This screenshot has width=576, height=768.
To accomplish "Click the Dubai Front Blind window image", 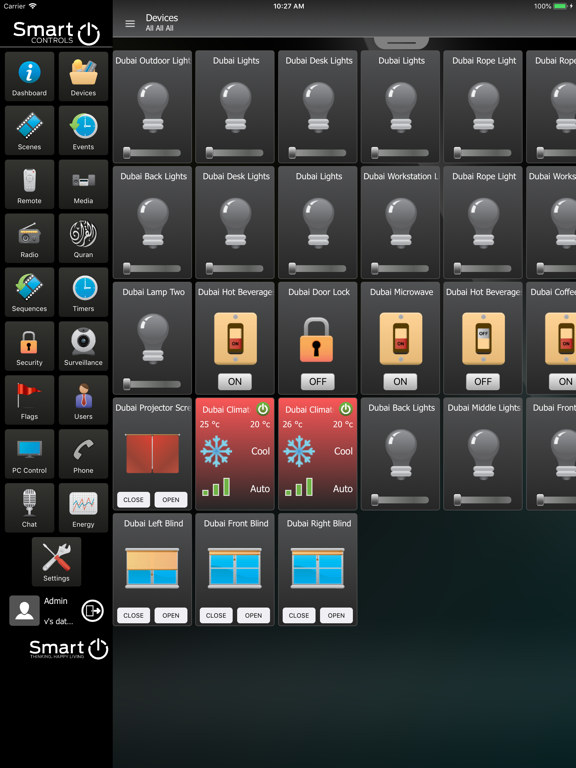I will tap(235, 568).
